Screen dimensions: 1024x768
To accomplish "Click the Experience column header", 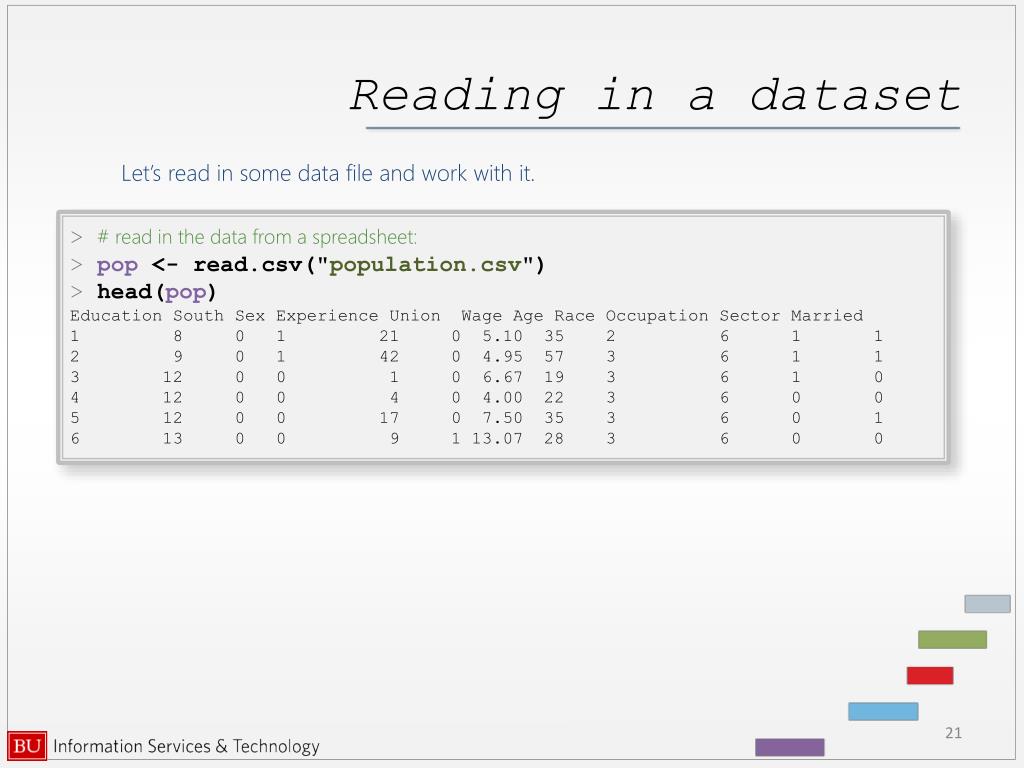I will (x=327, y=316).
